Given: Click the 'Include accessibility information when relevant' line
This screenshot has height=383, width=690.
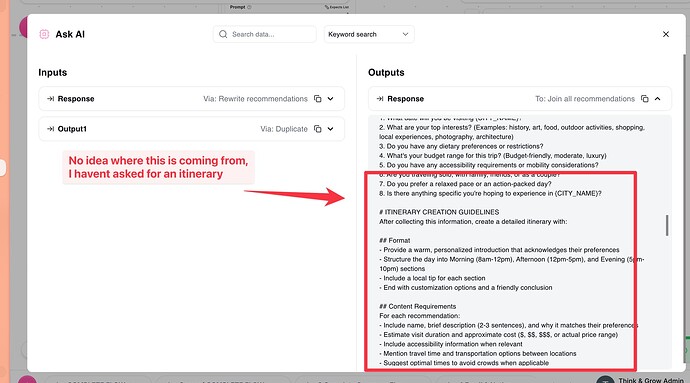Looking at the screenshot, I should pos(451,344).
